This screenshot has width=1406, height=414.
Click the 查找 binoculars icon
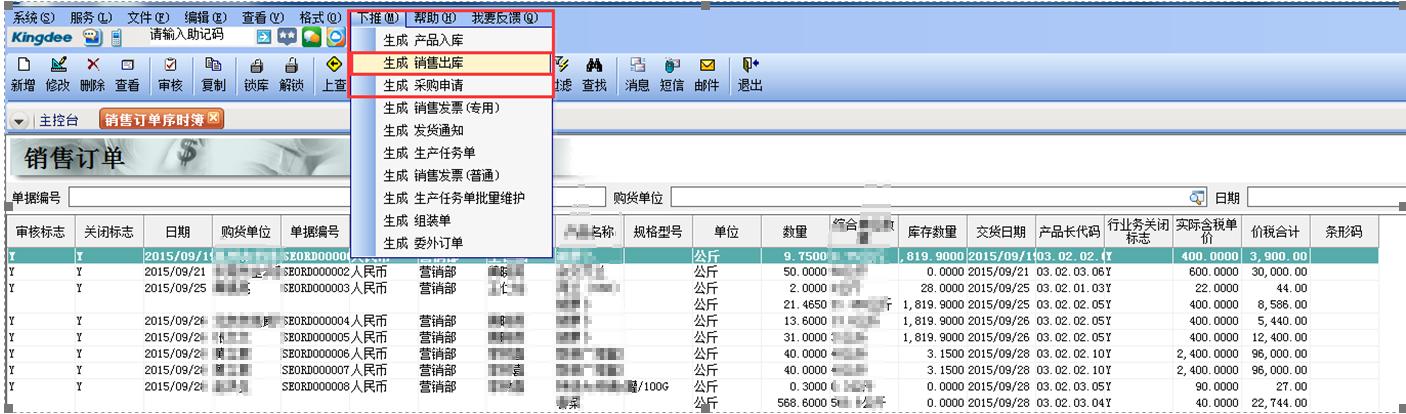(594, 74)
